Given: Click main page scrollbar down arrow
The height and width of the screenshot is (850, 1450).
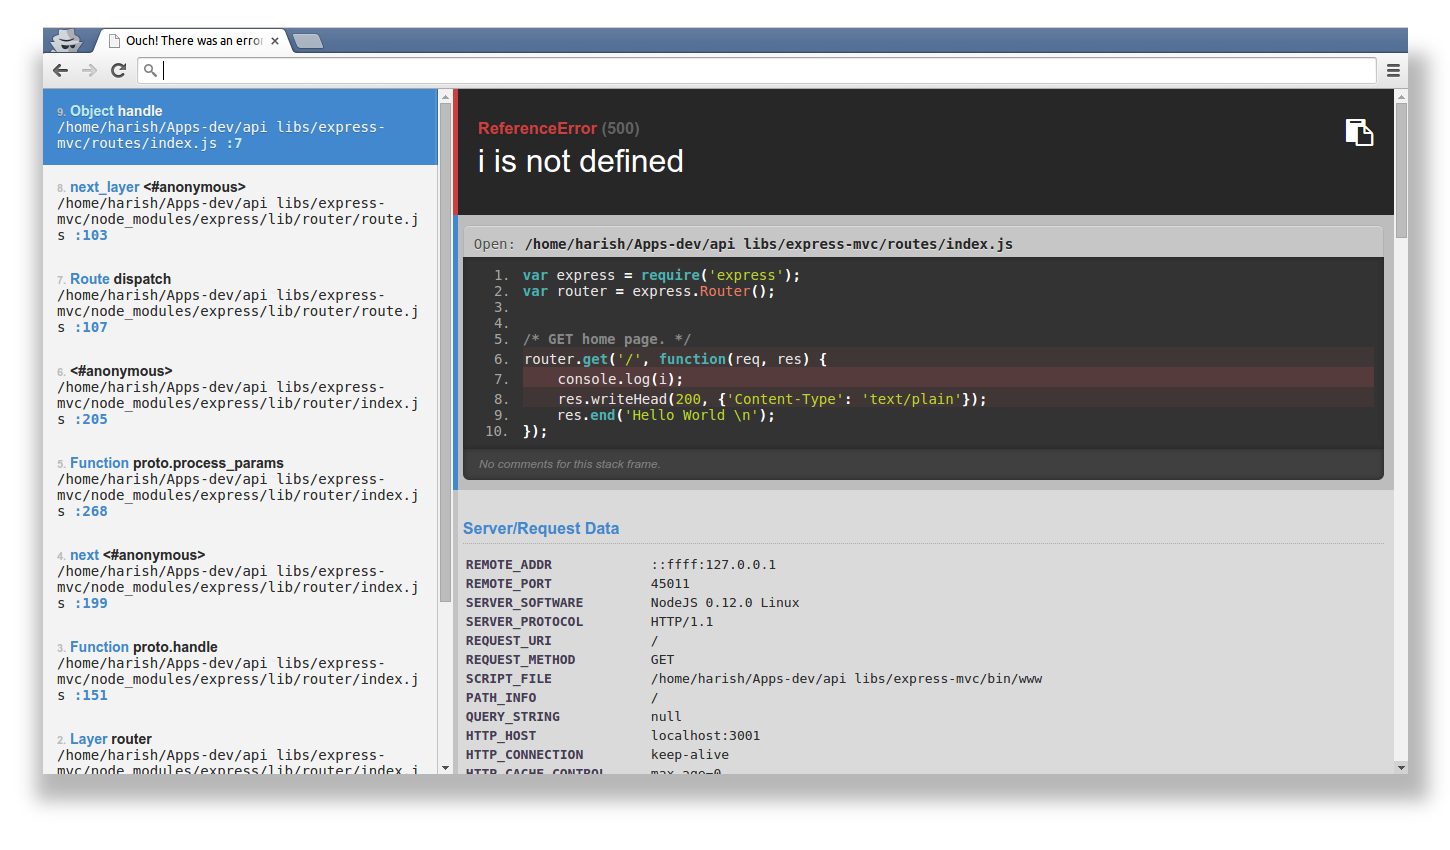Looking at the screenshot, I should click(x=1401, y=768).
